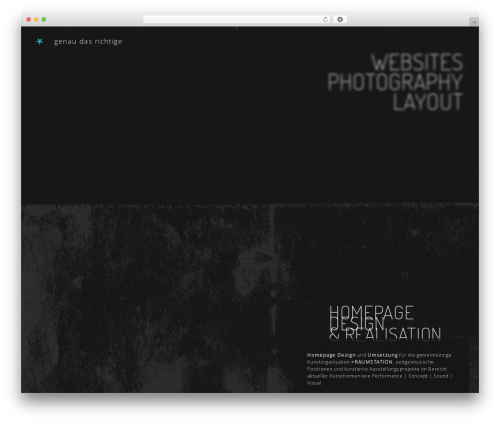
Task: Click the bold 'Homepage Design' text
Action: 331,355
